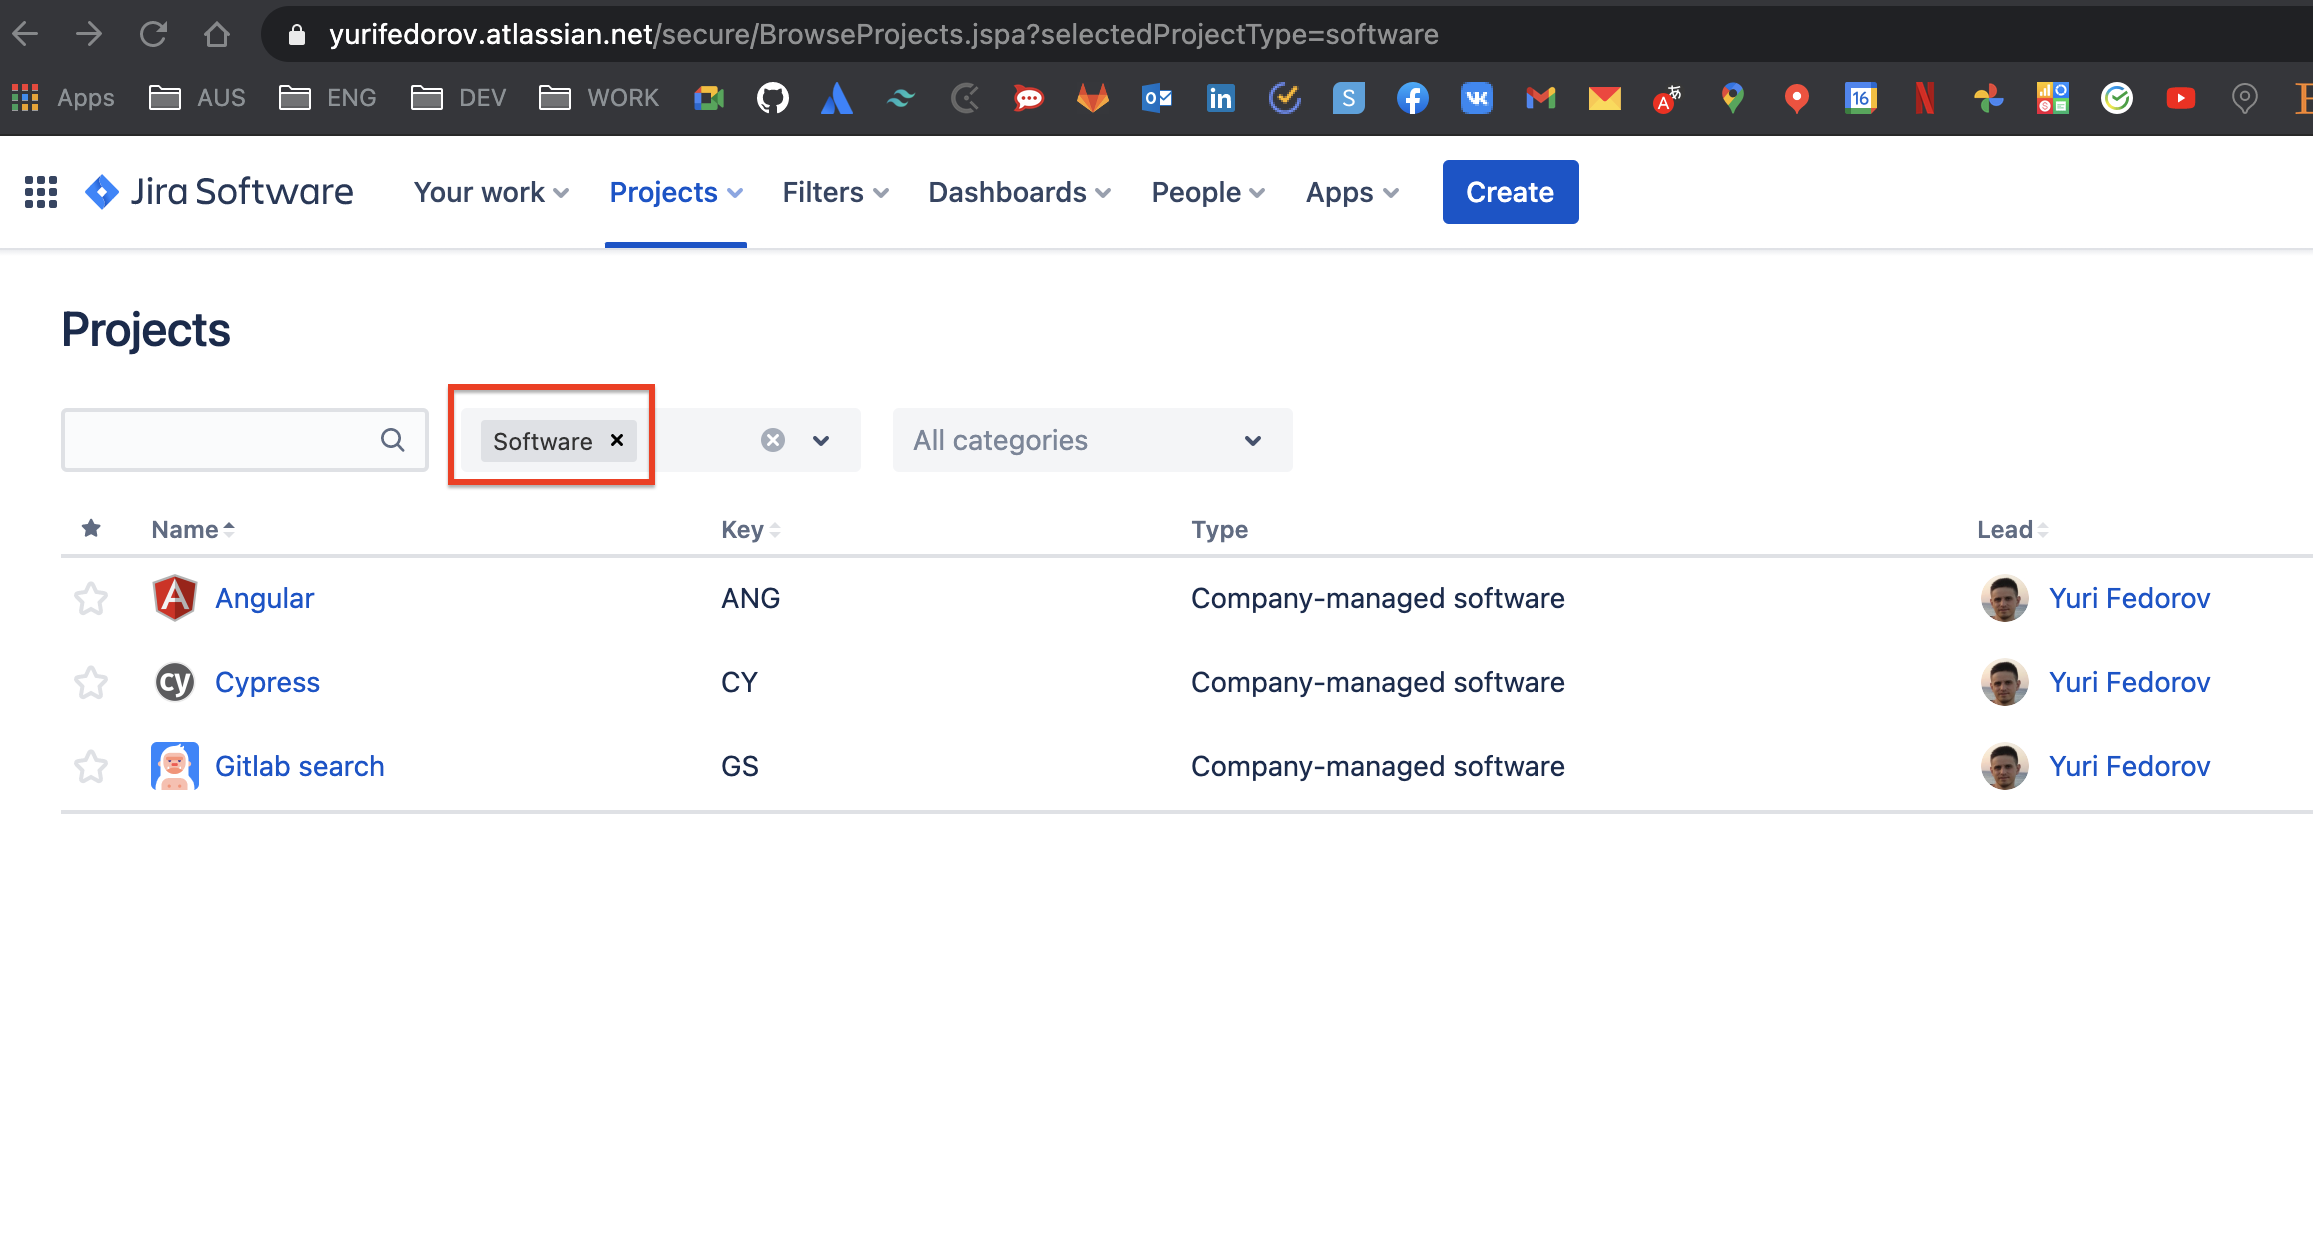The image size is (2313, 1260).
Task: Click the blue Create button
Action: pyautogui.click(x=1510, y=192)
